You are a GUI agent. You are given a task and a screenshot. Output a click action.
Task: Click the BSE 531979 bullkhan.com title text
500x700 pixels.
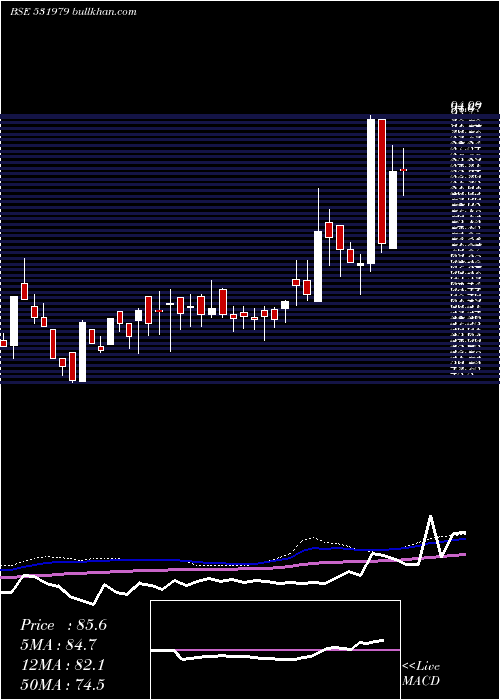tap(73, 12)
